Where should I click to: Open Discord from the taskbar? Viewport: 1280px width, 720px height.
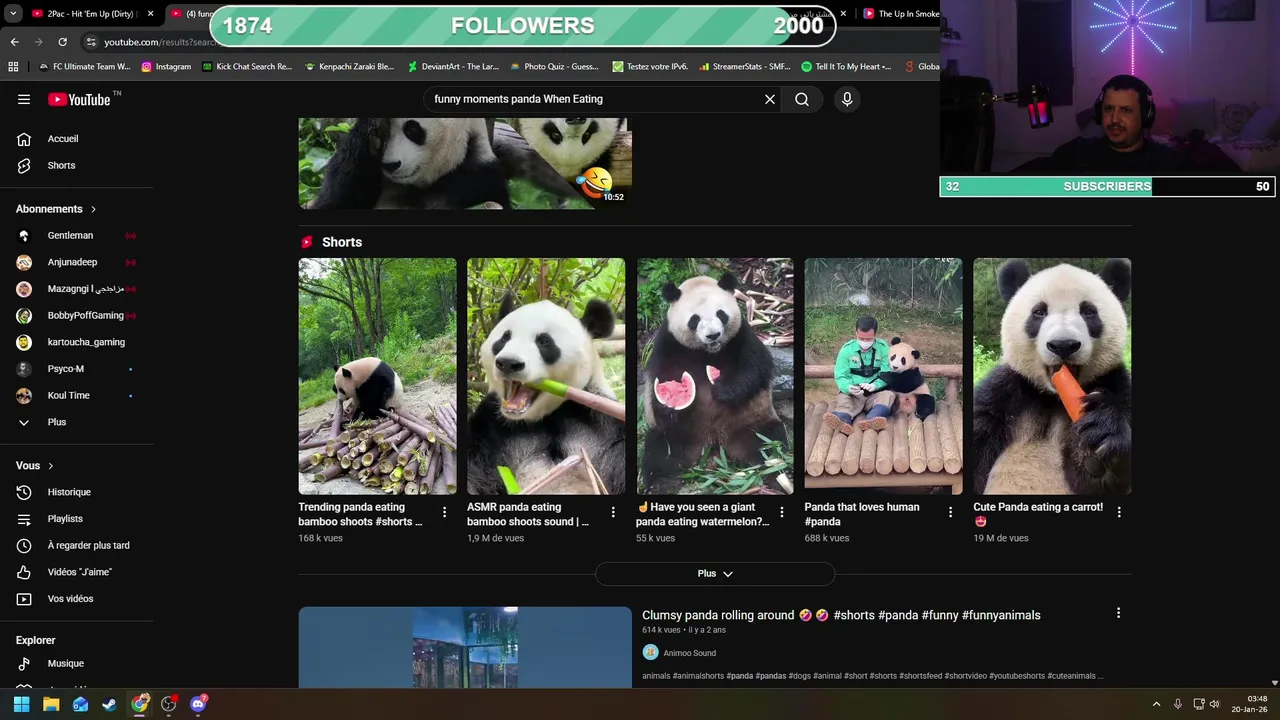pos(198,704)
